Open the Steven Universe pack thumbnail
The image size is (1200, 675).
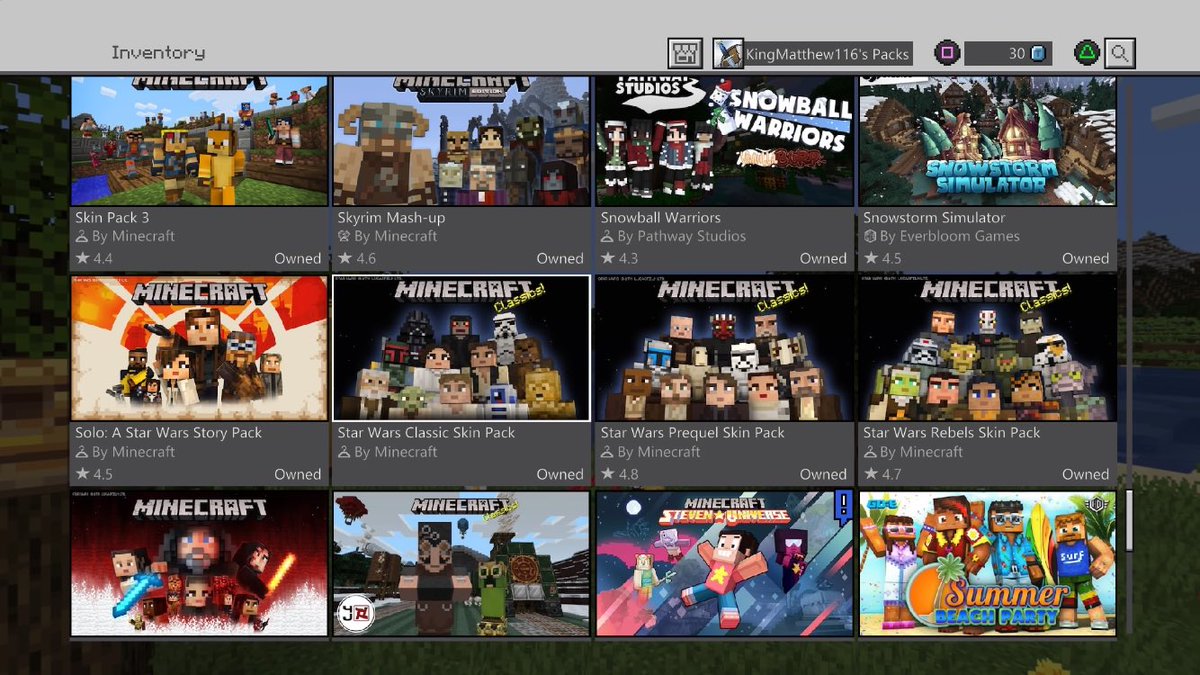click(724, 563)
